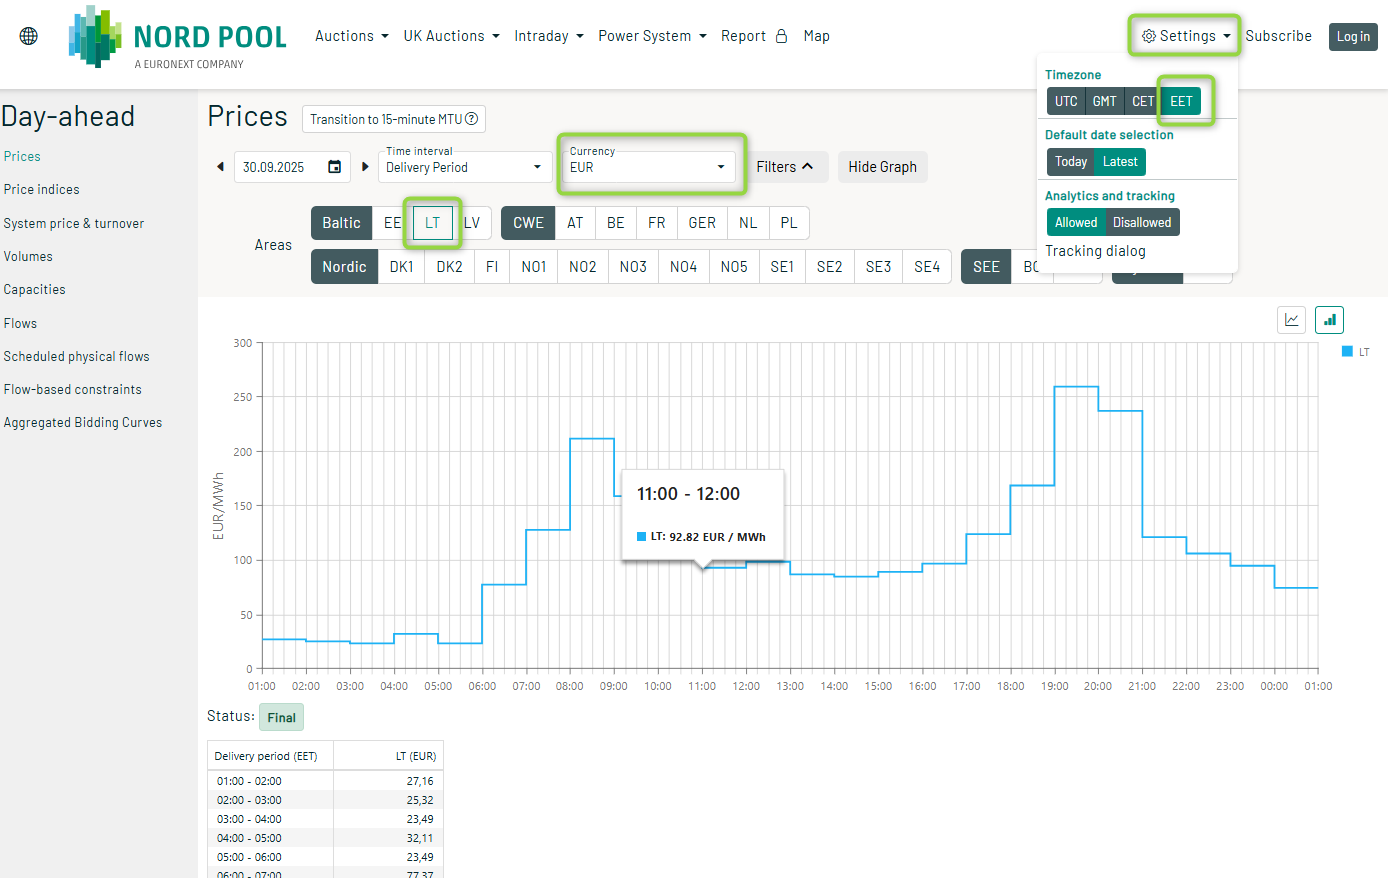Open the Auctions menu
The width and height of the screenshot is (1388, 878).
(x=352, y=36)
